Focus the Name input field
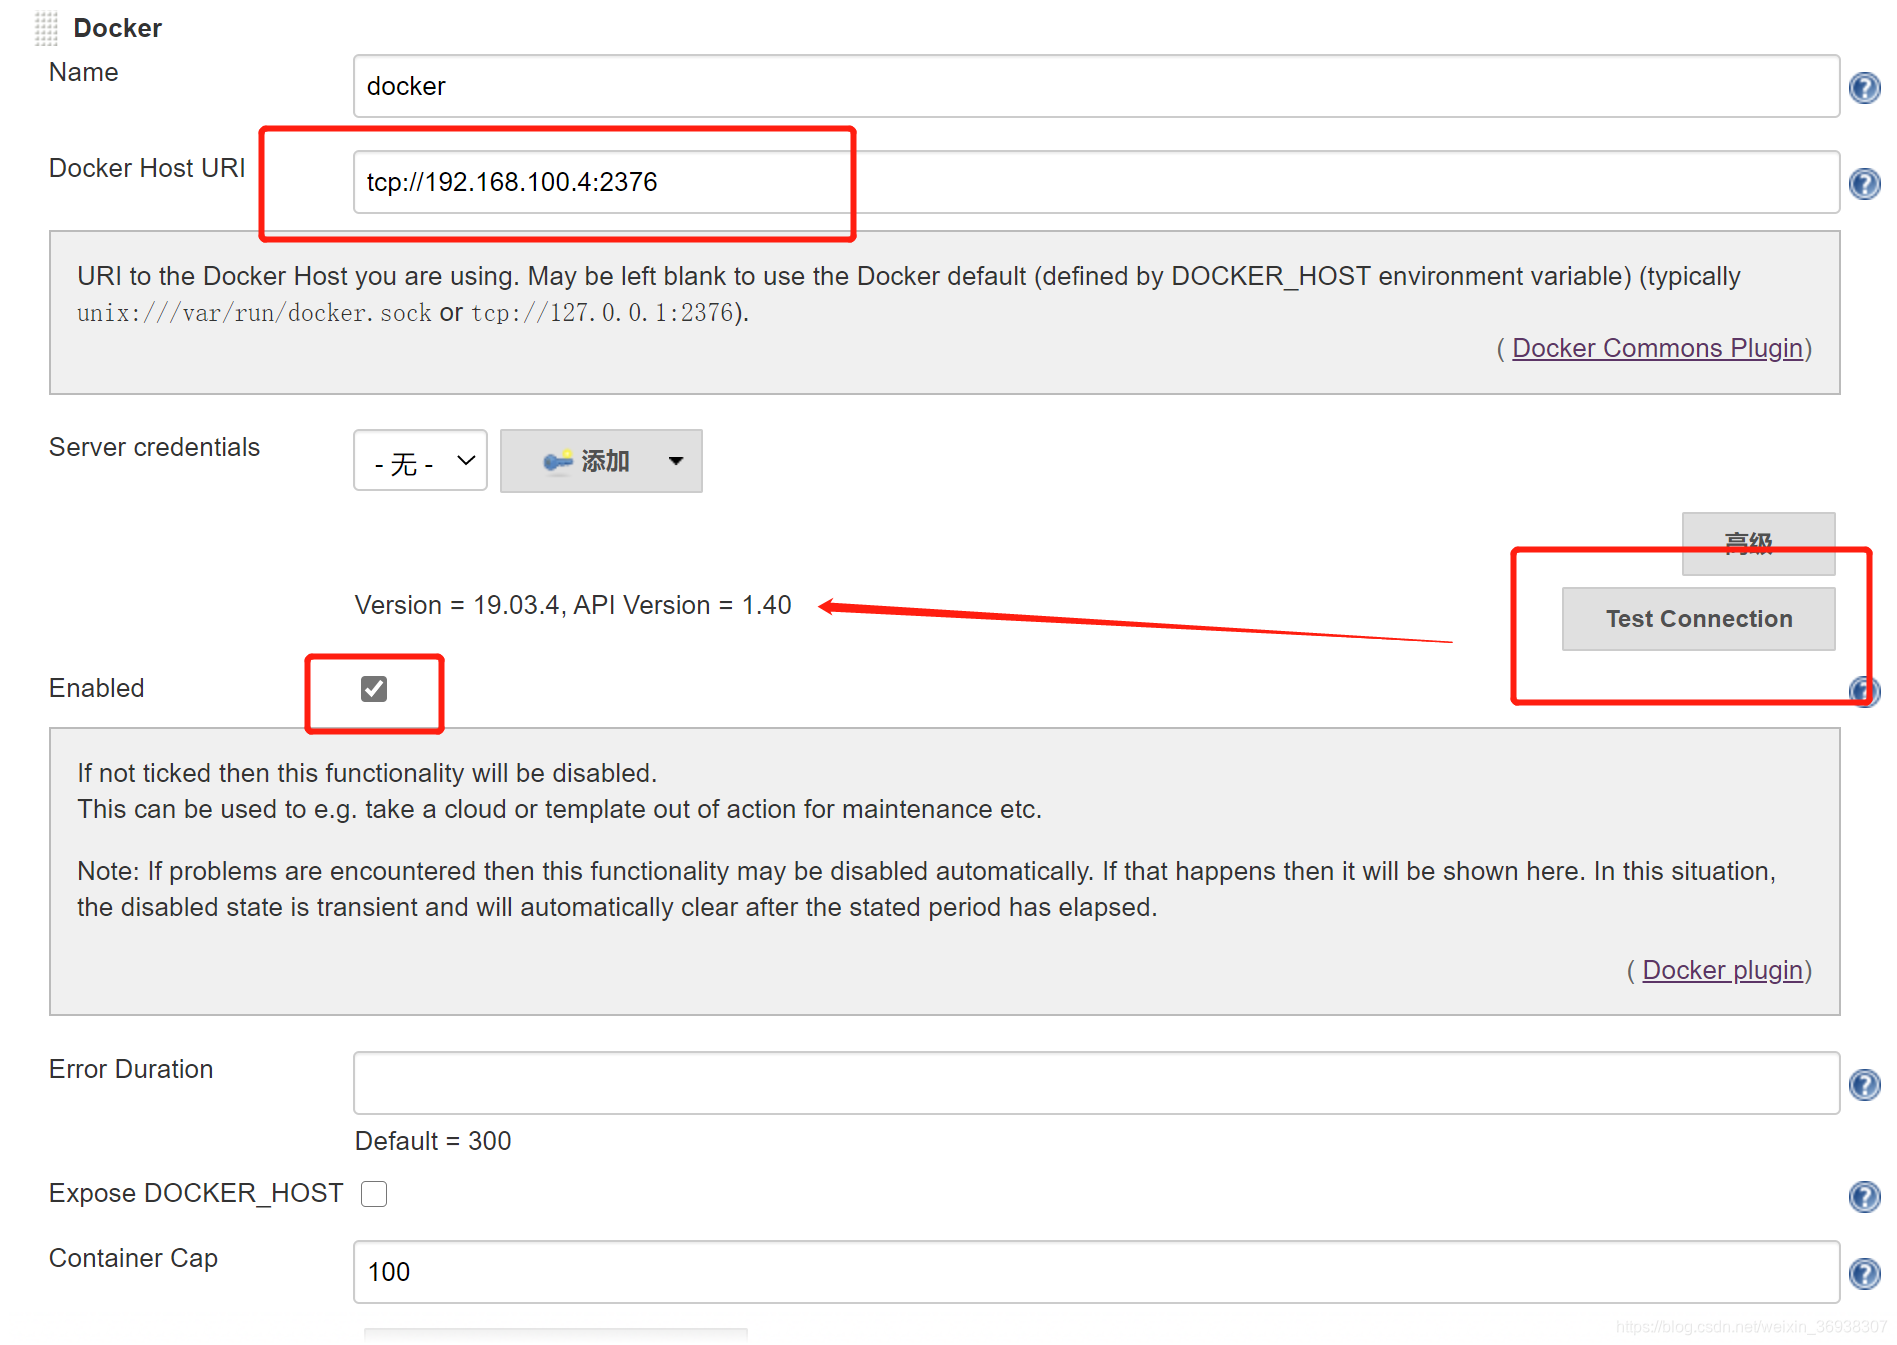Viewport: 1897px width, 1345px height. tap(1096, 86)
